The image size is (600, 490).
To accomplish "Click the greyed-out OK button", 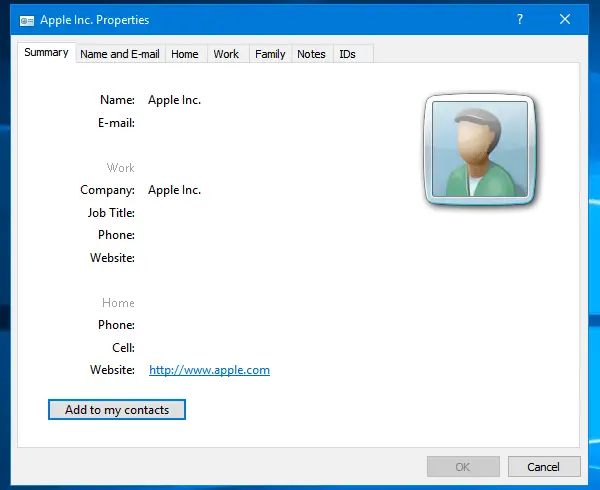I will 463,467.
